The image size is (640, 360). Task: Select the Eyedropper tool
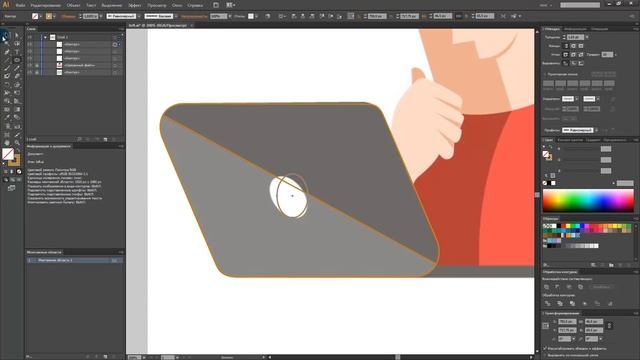click(x=7, y=118)
